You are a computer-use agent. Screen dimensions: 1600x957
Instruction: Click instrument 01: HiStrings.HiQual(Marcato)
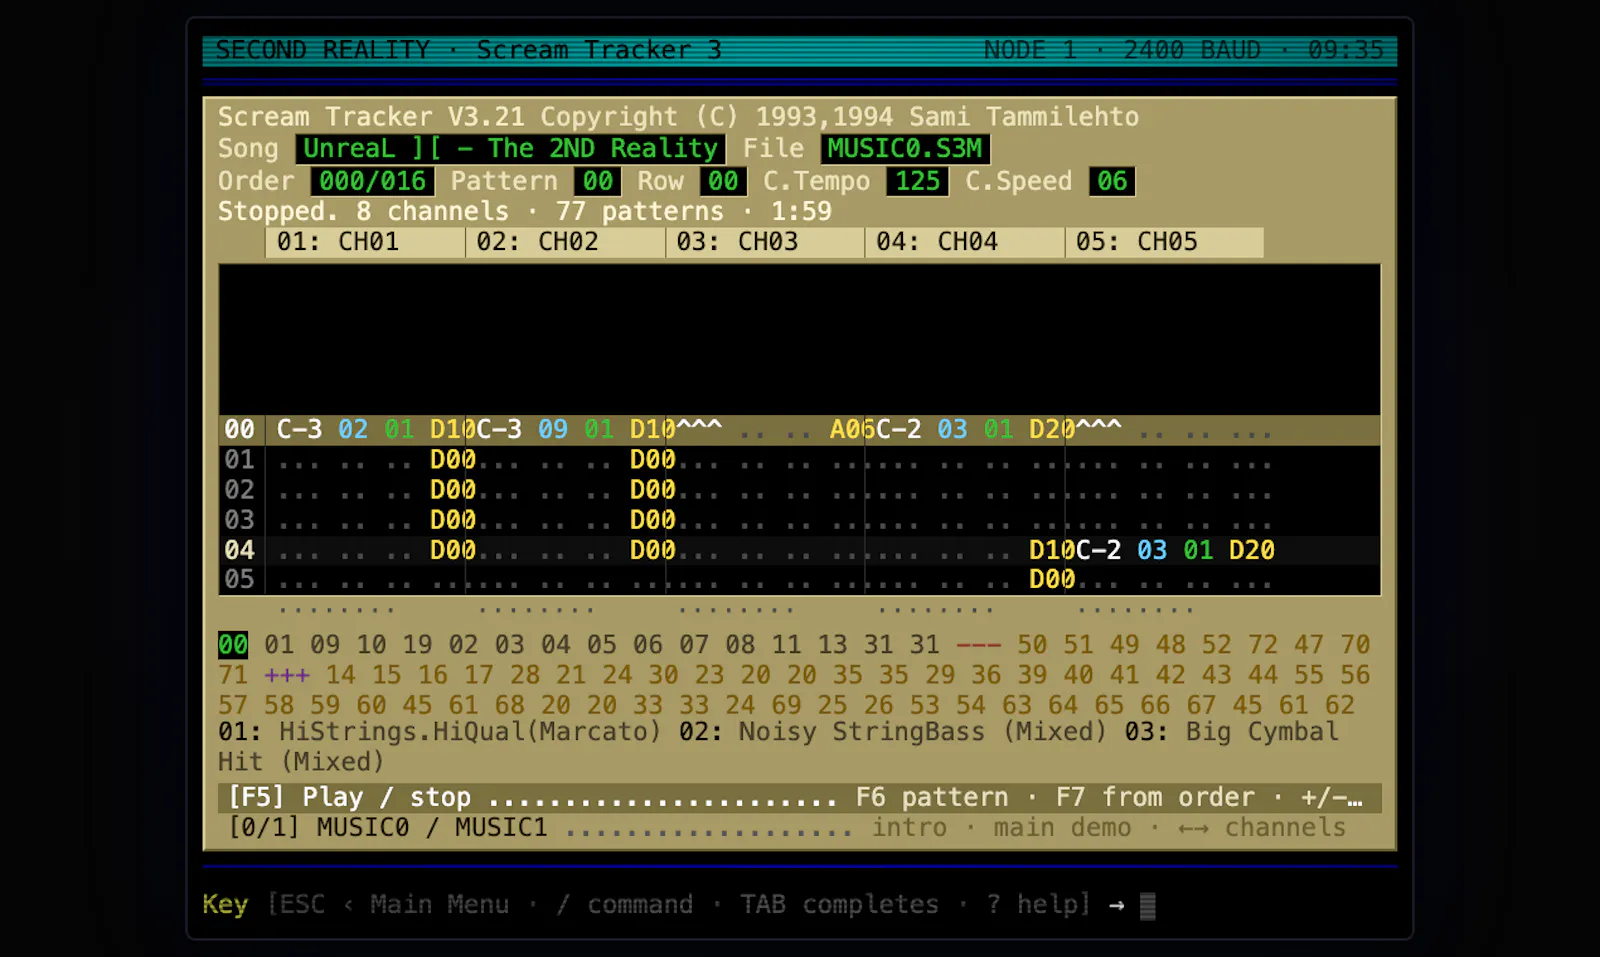[440, 732]
